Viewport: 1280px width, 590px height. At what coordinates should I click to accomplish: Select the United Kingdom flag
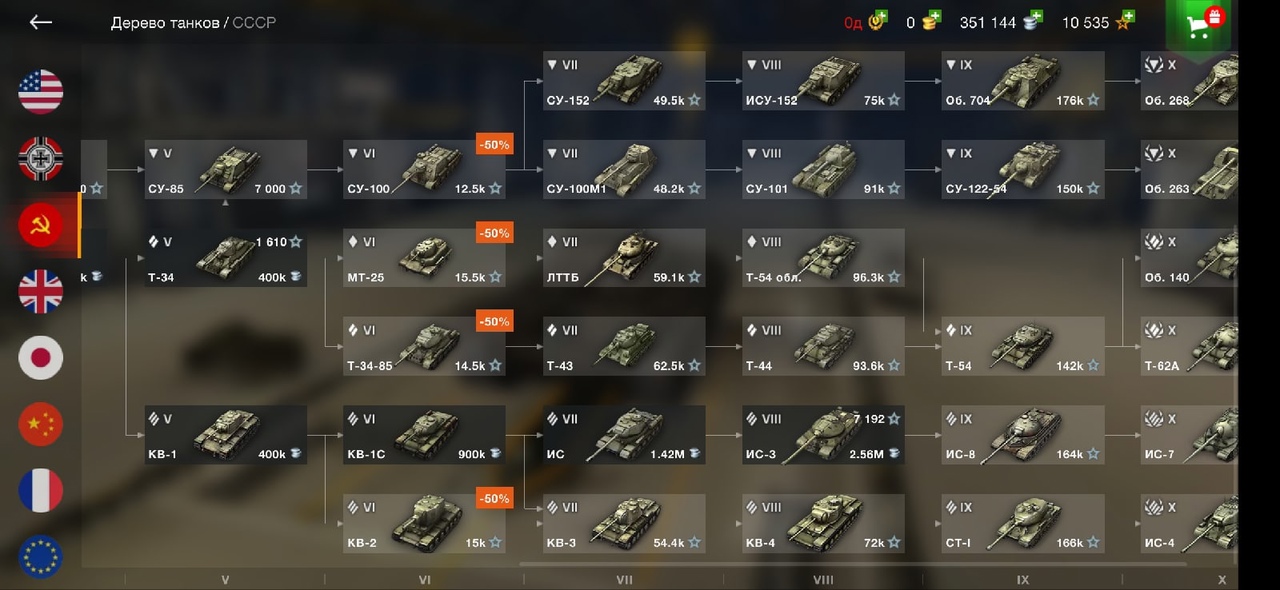pyautogui.click(x=41, y=292)
